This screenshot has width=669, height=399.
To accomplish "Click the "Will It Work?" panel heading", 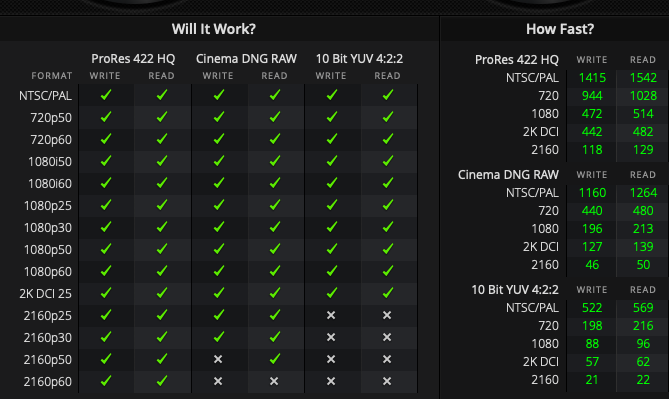I will point(214,29).
